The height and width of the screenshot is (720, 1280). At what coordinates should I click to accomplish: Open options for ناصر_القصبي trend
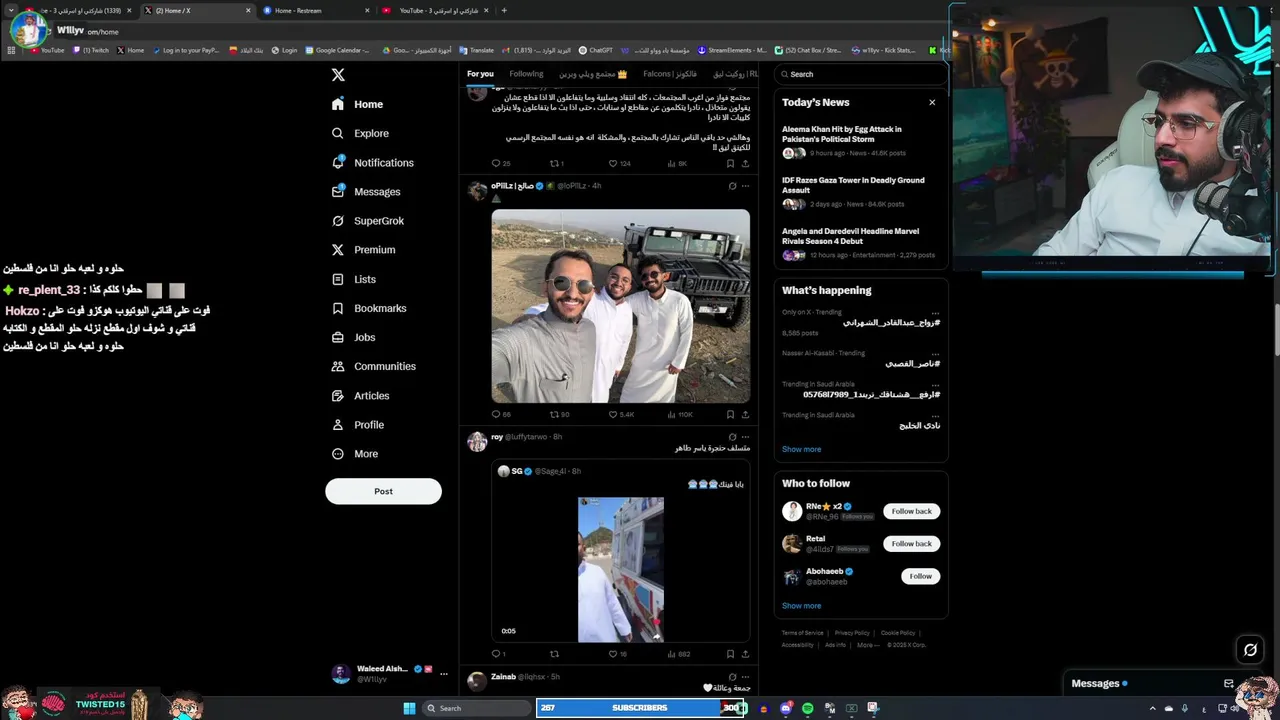[935, 353]
